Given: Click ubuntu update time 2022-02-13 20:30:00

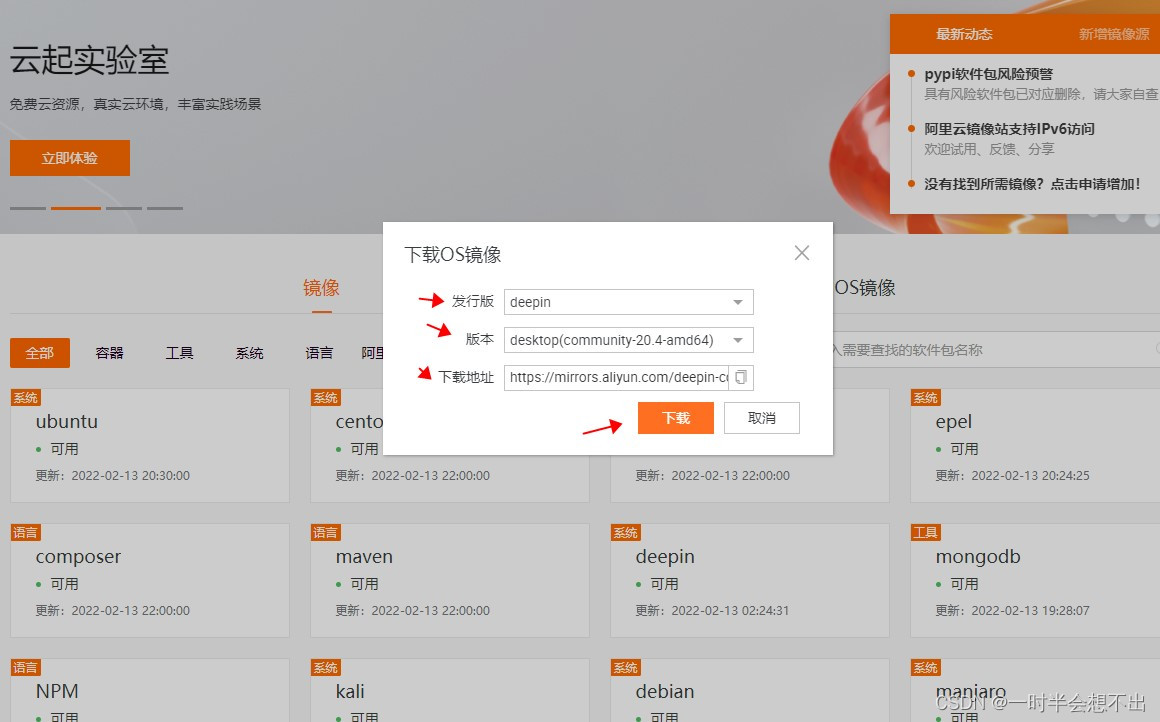Looking at the screenshot, I should point(130,476).
